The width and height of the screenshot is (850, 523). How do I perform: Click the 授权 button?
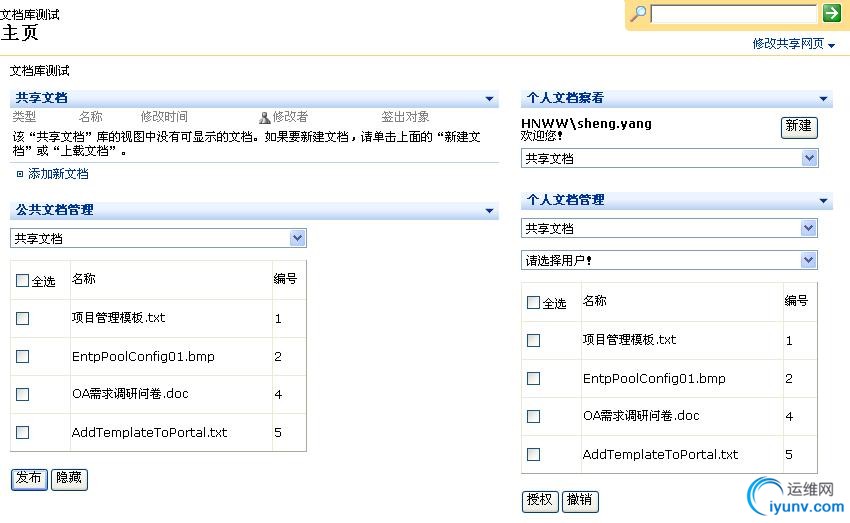(x=539, y=500)
